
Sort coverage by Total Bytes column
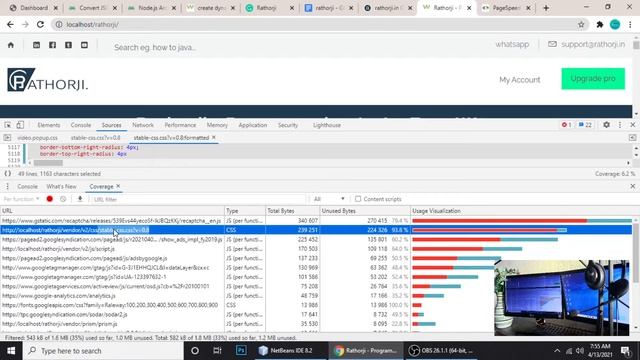click(292, 211)
